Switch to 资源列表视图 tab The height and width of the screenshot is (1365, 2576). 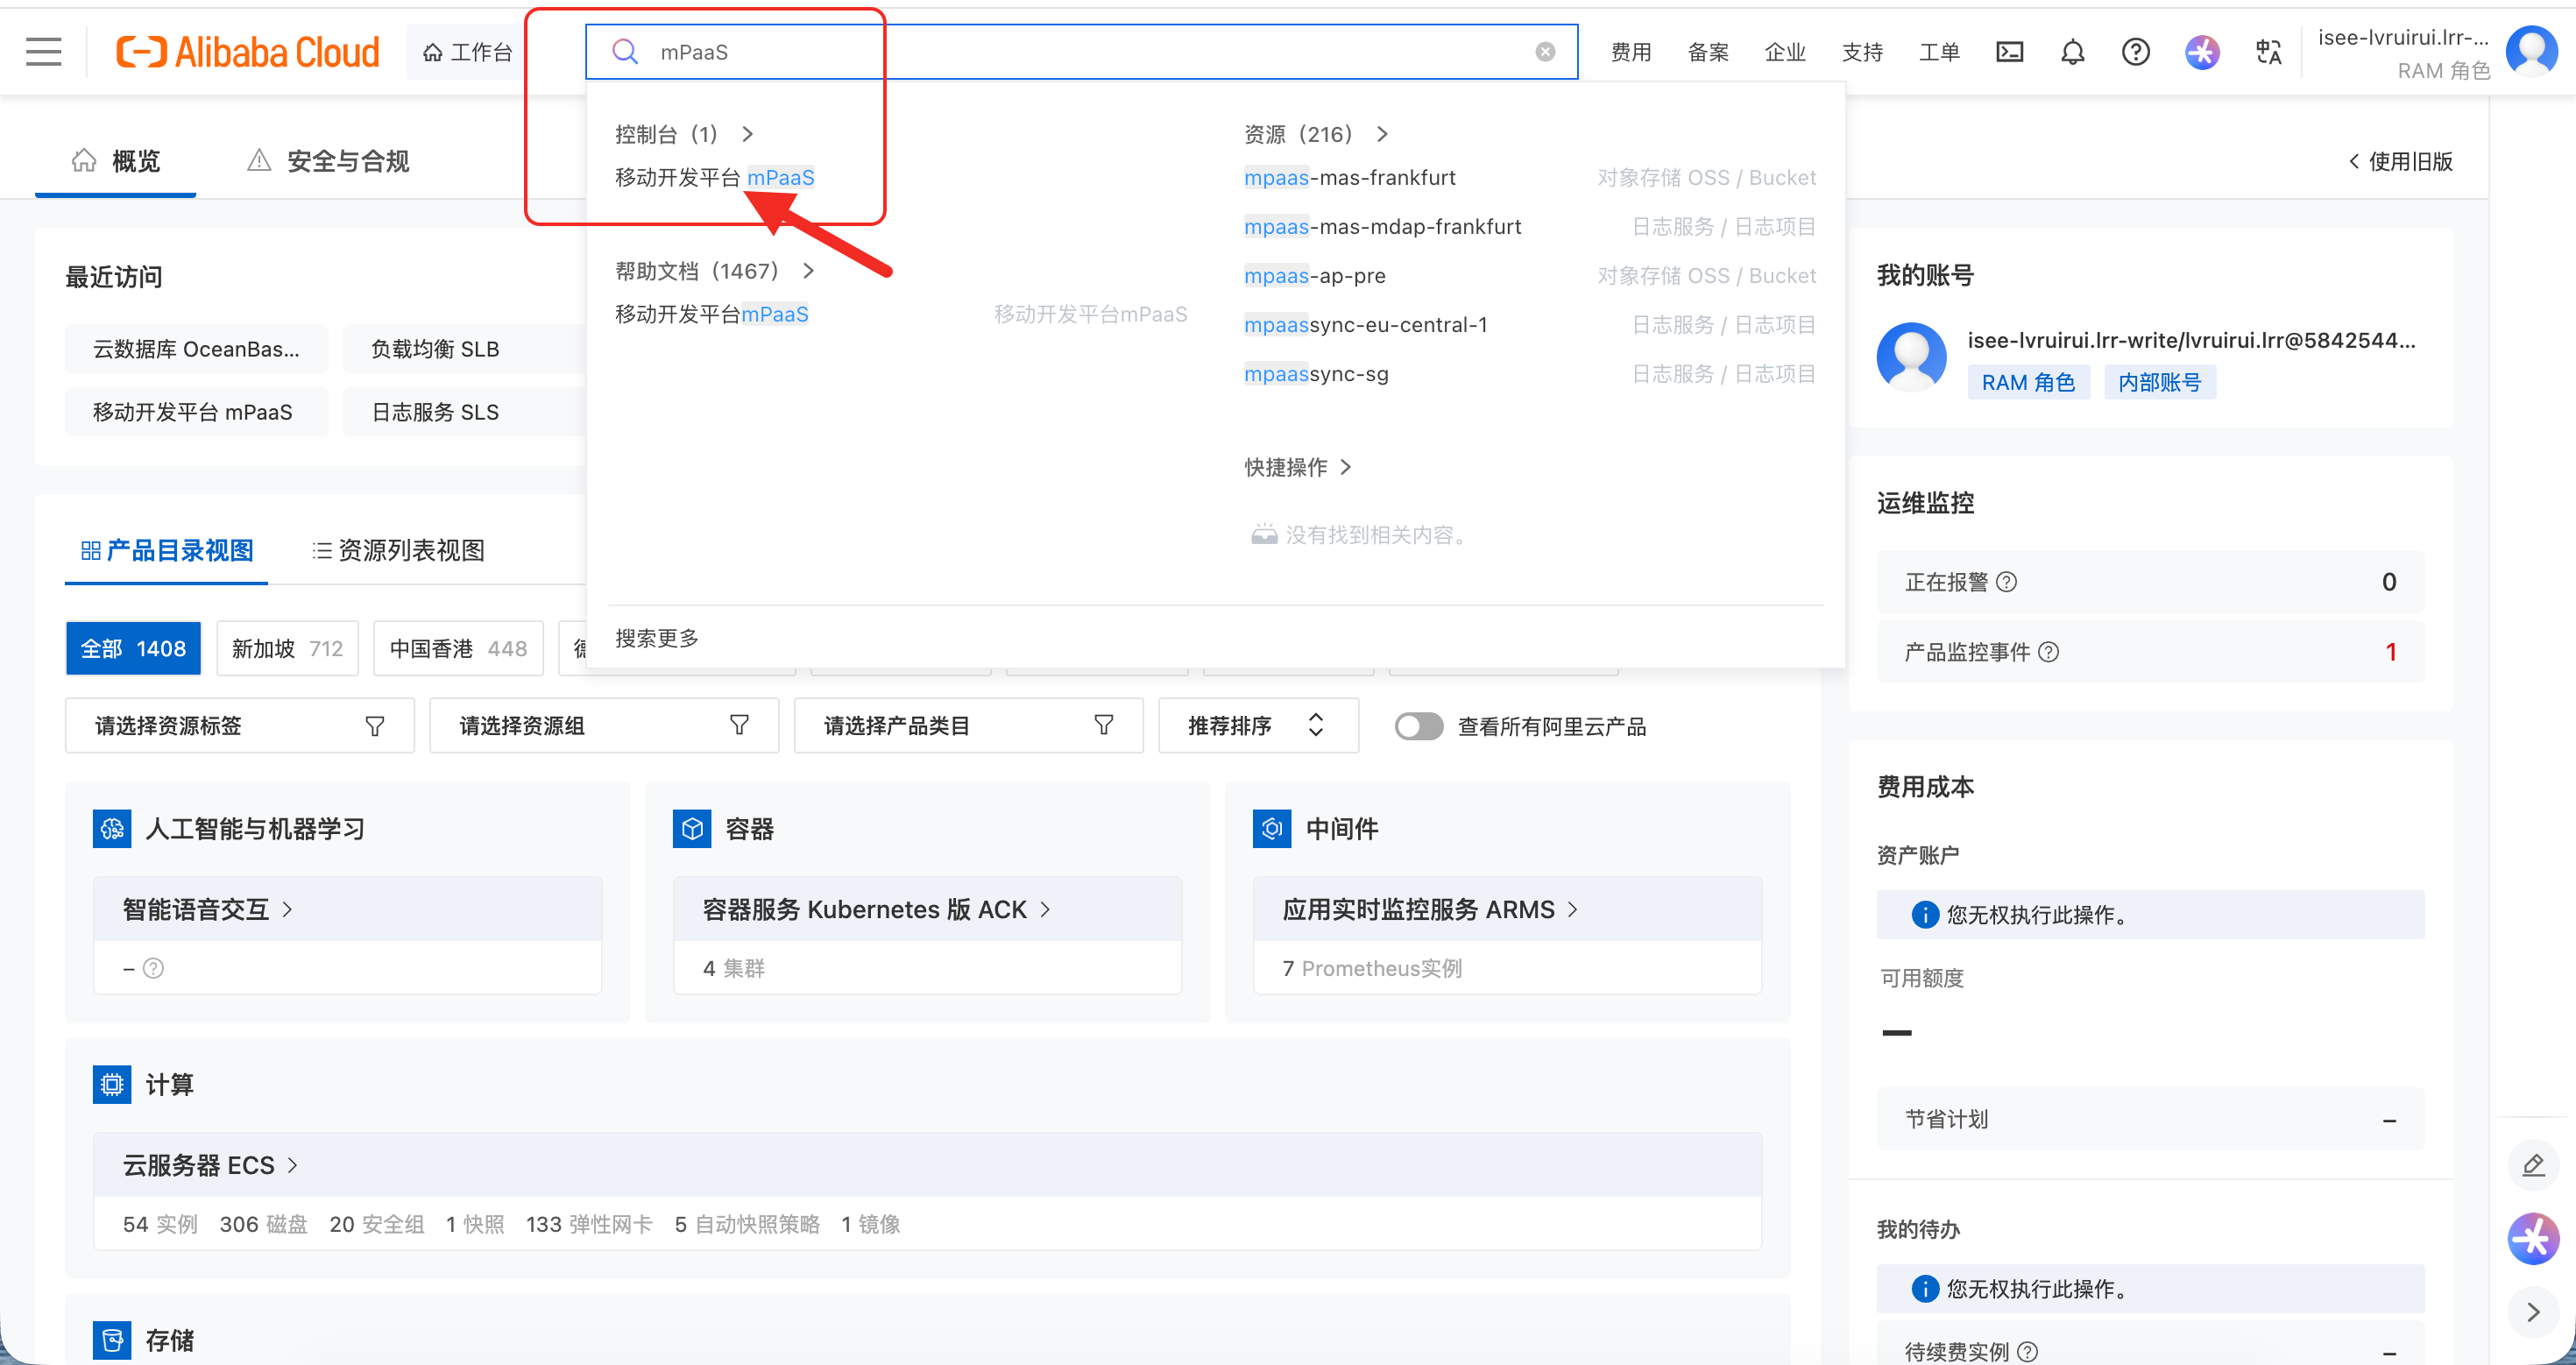click(x=398, y=551)
